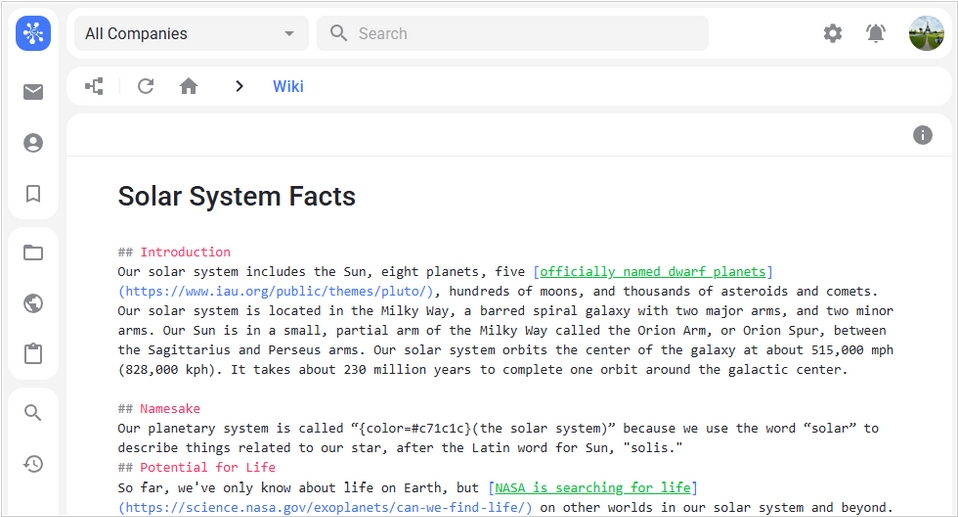958x517 pixels.
Task: Click the app logo icon in sidebar
Action: click(33, 33)
